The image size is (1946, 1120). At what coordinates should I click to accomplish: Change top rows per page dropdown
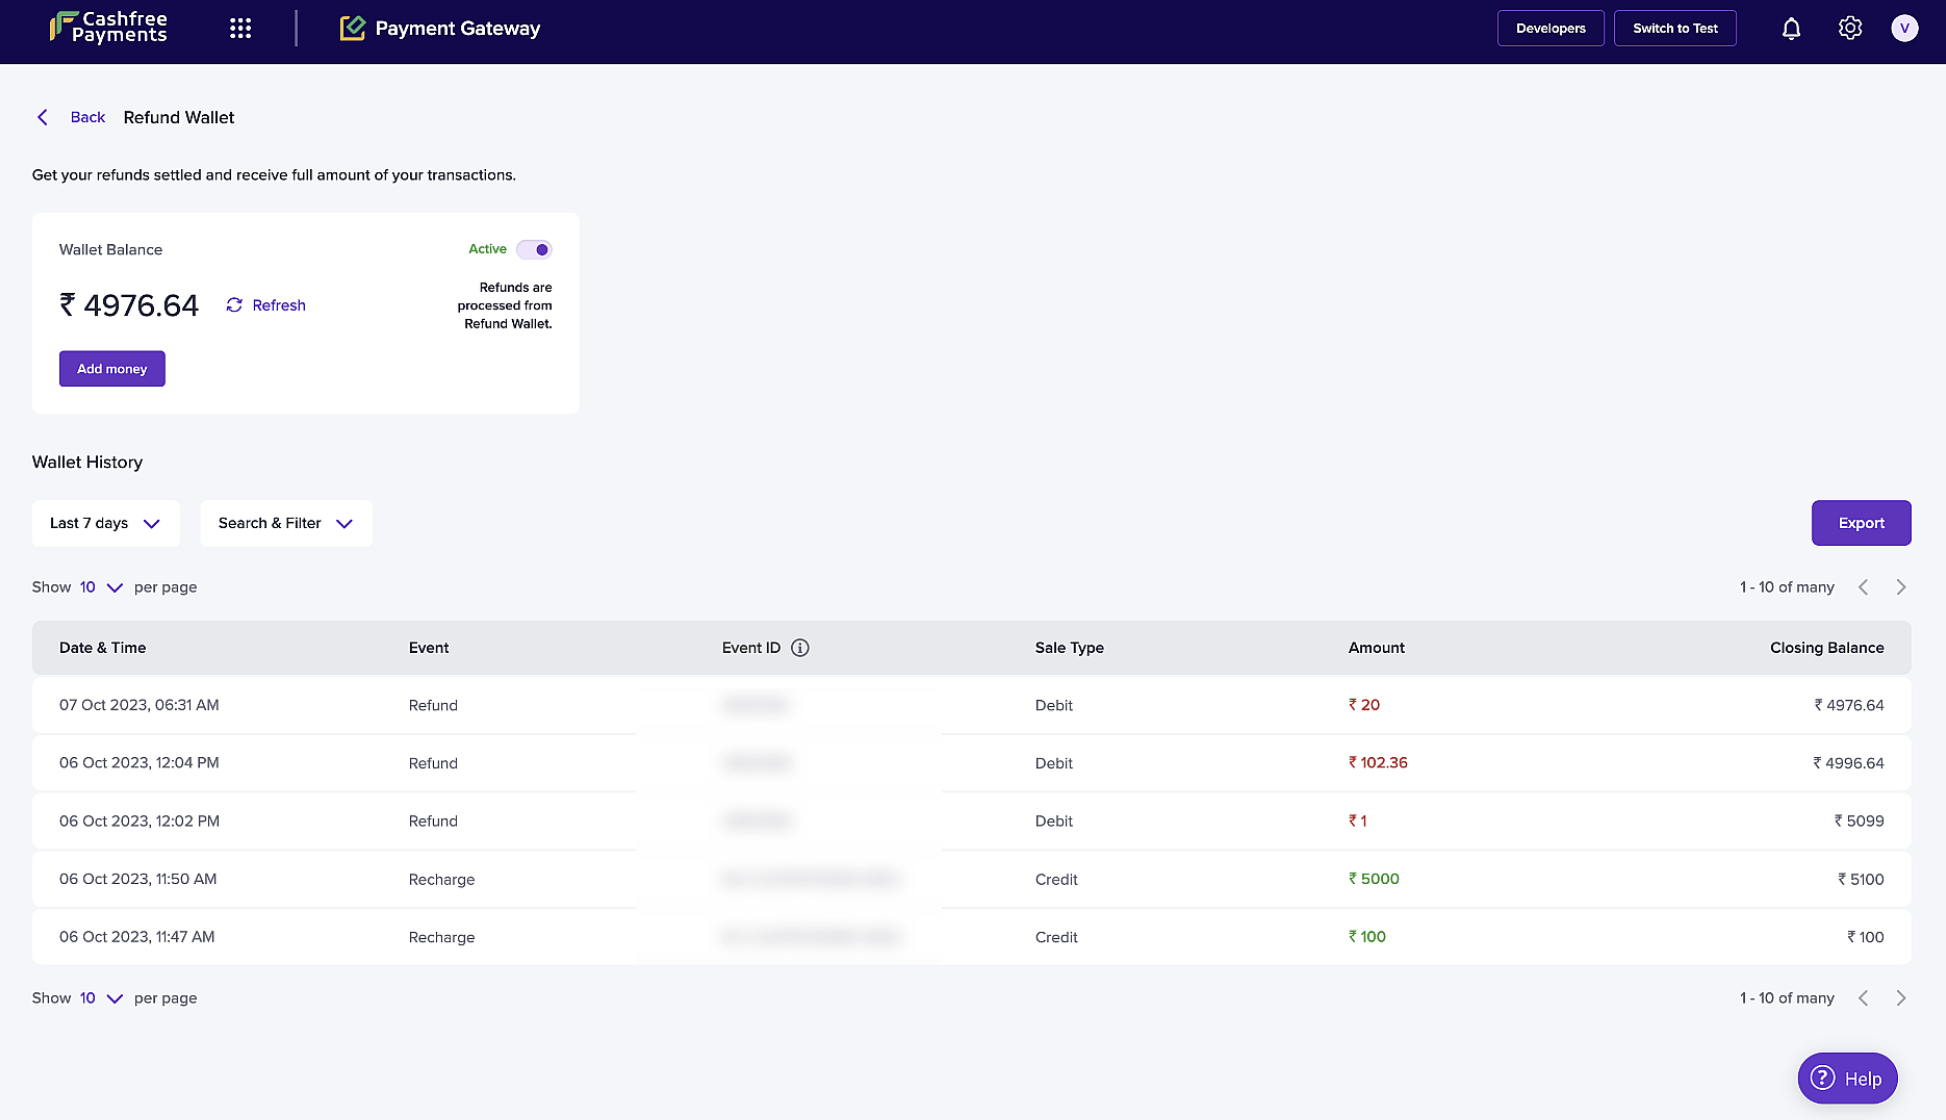[x=101, y=587]
